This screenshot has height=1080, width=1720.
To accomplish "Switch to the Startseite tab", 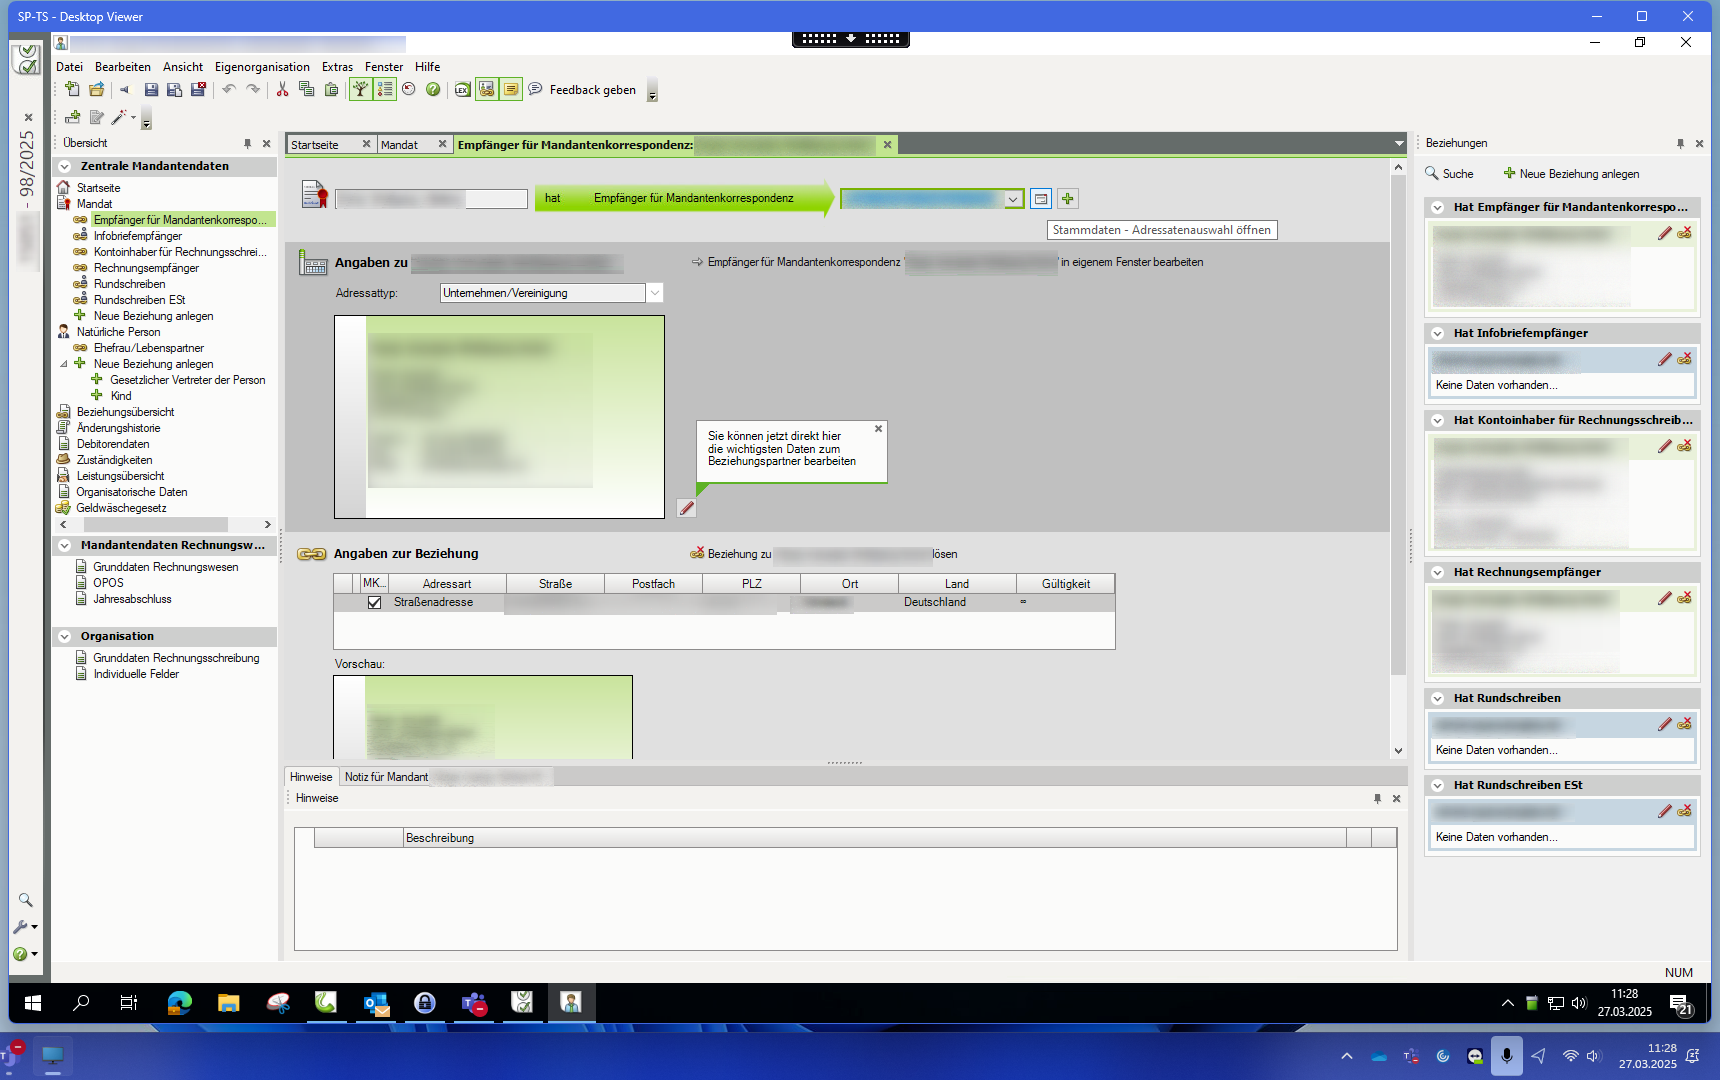I will pyautogui.click(x=316, y=145).
